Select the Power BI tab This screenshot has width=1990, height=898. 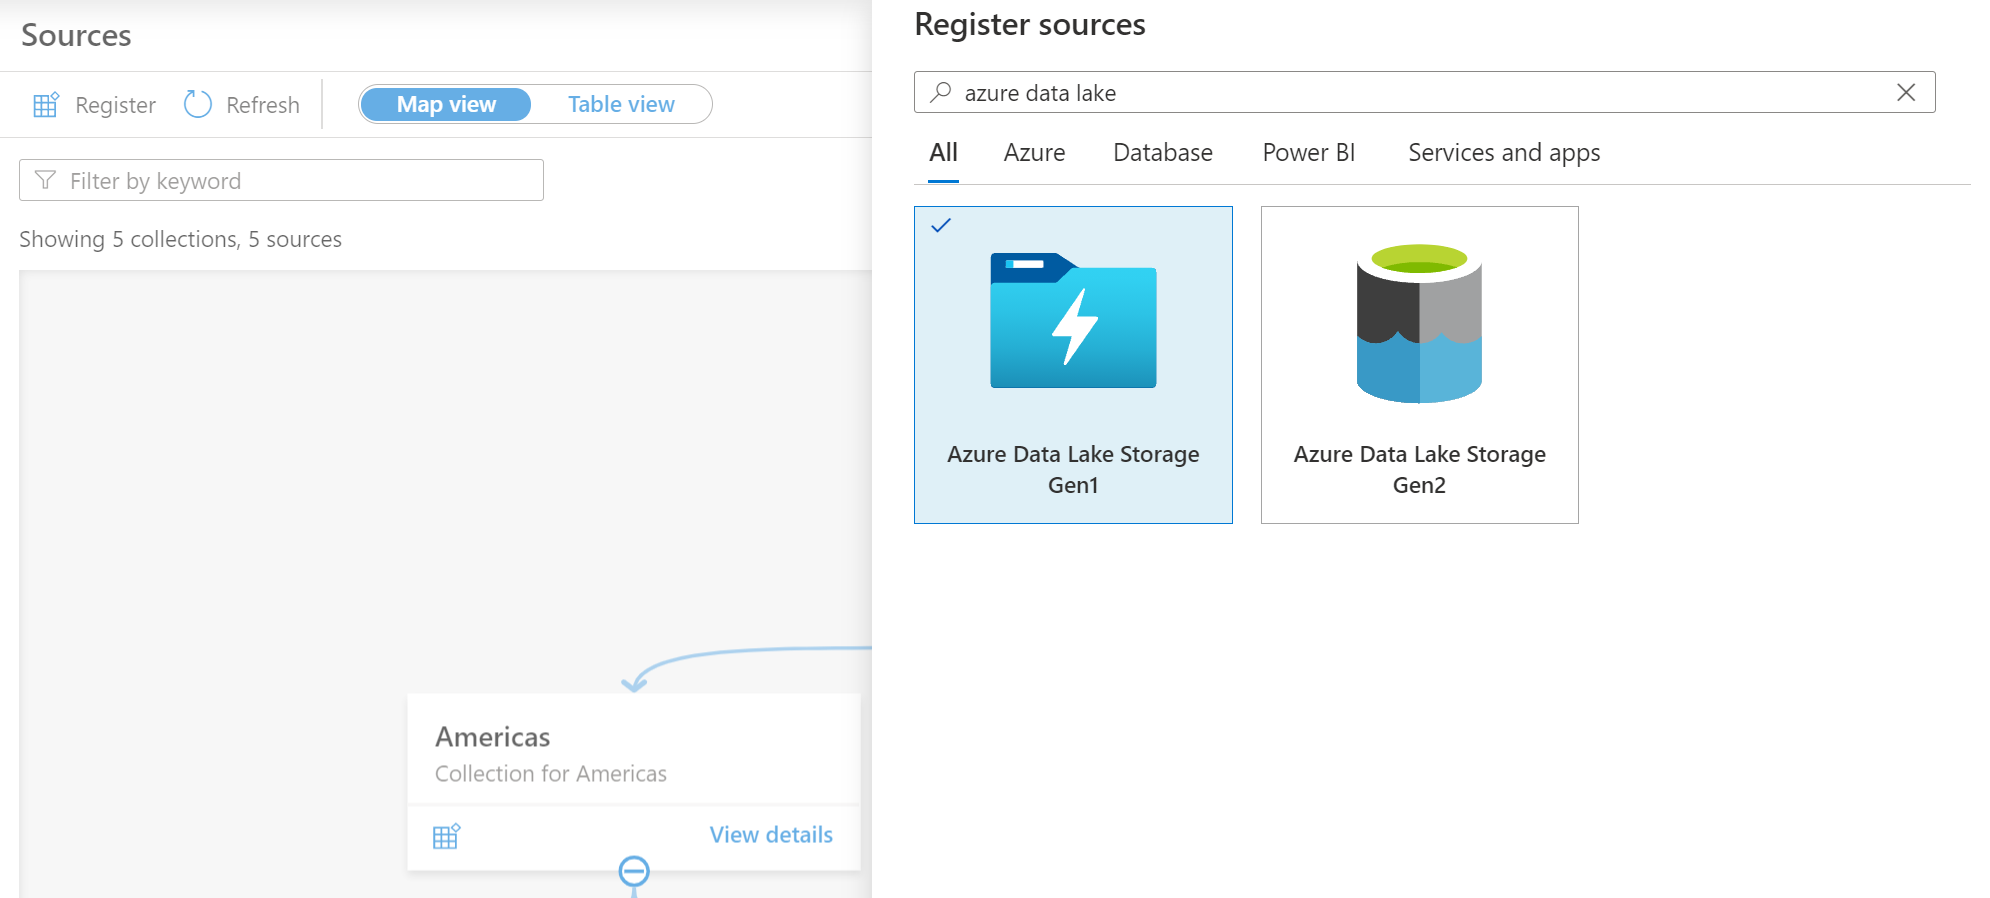pos(1308,153)
